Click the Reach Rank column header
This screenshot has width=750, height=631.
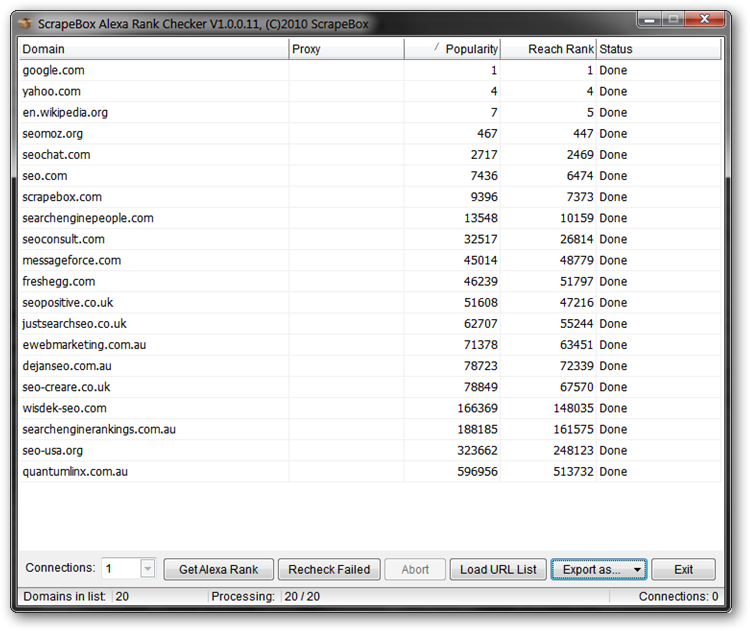548,49
